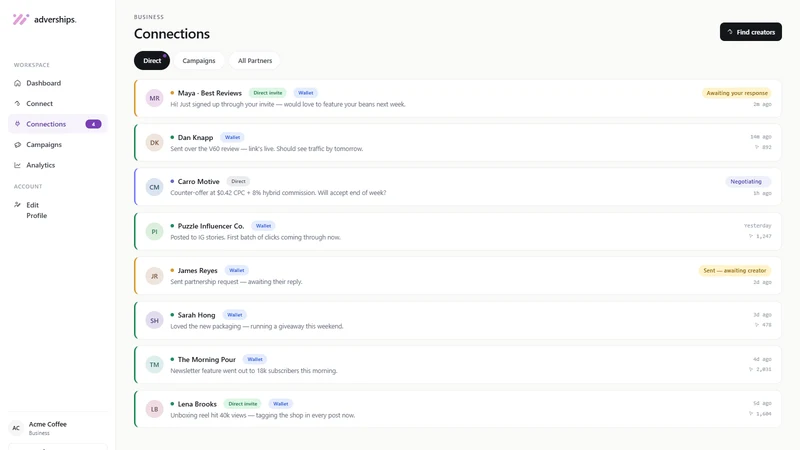Click the Awaiting your response badge
Image resolution: width=800 pixels, height=450 pixels.
tap(737, 93)
